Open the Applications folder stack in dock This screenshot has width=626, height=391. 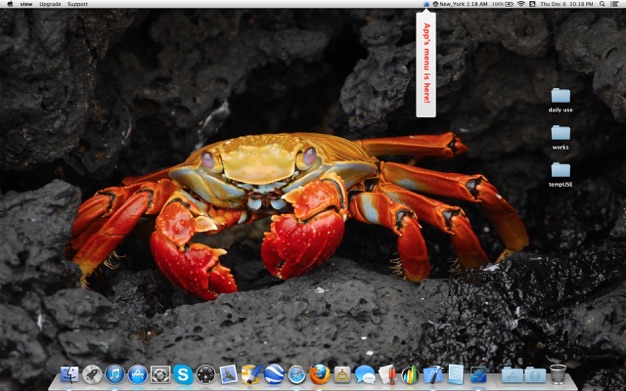pyautogui.click(x=512, y=375)
